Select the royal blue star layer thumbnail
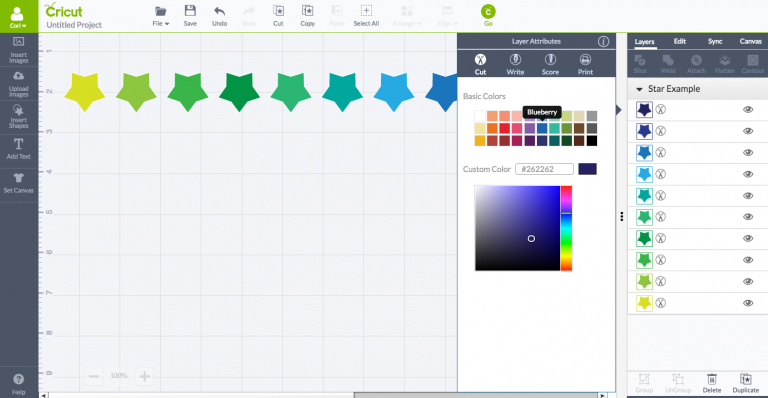The width and height of the screenshot is (768, 398). (644, 153)
